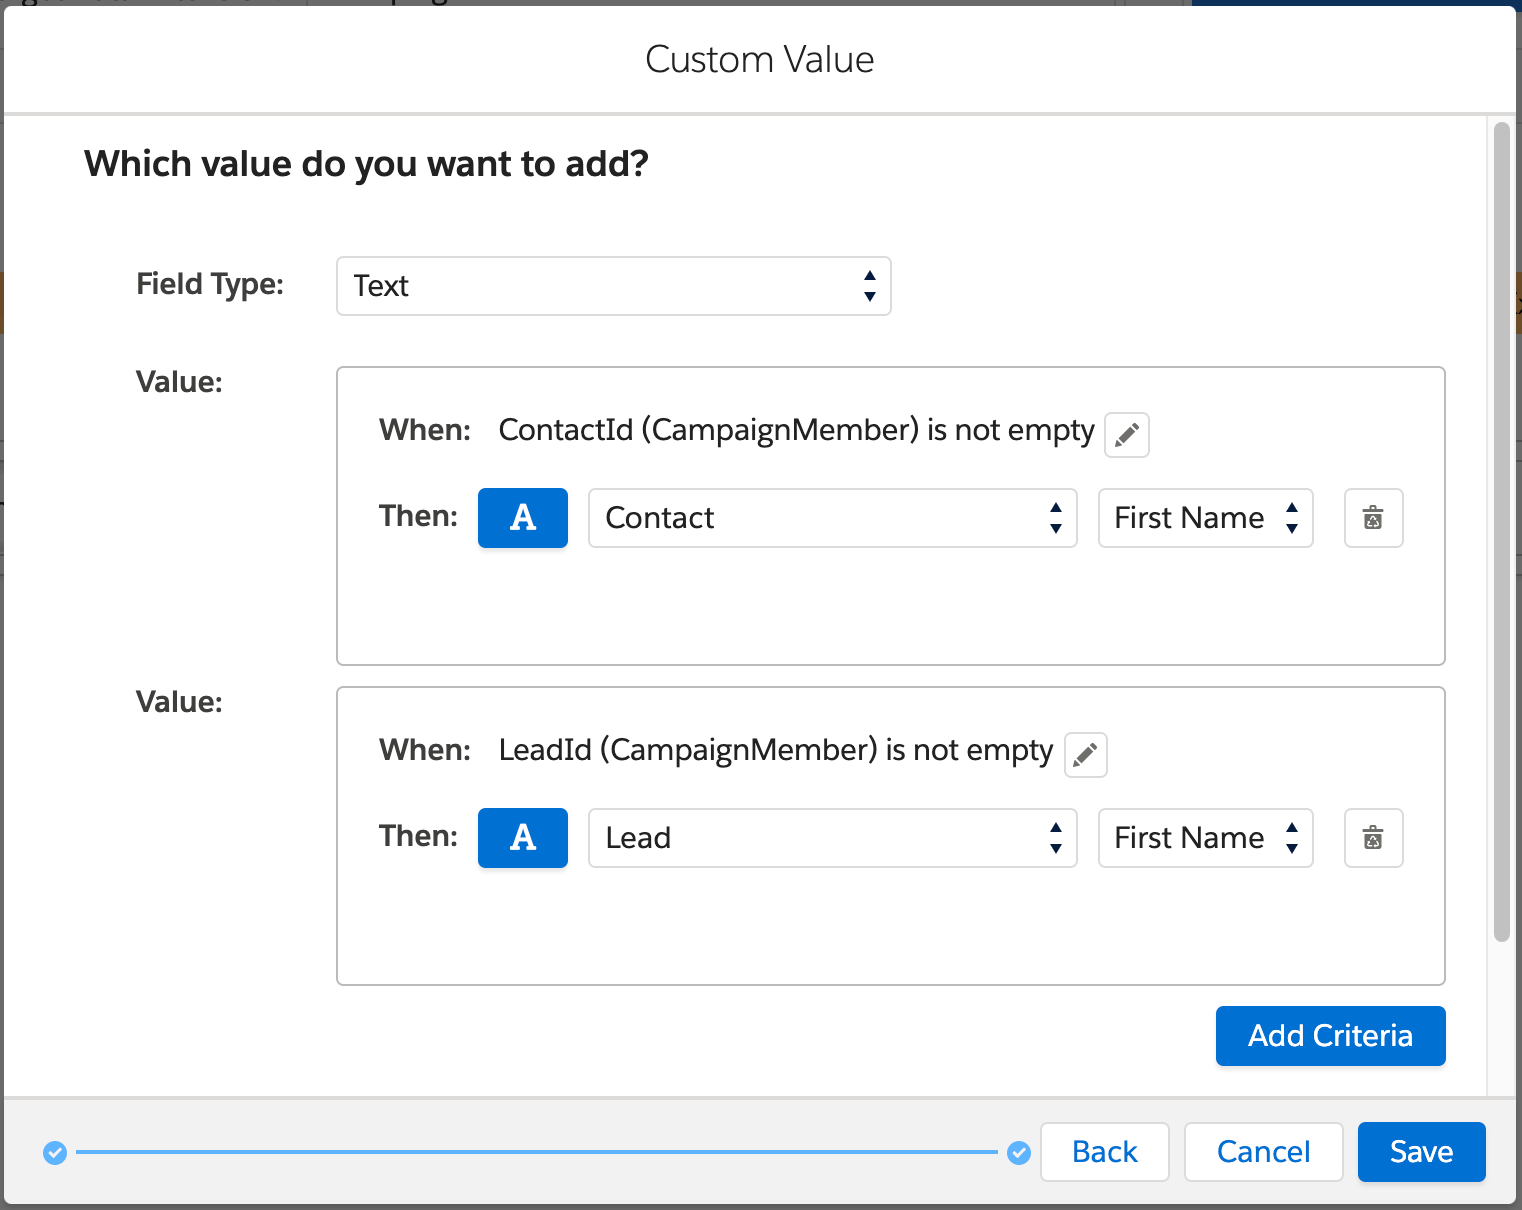Viewport: 1522px width, 1210px height.
Task: Open First Name dropdown in Lead row
Action: click(x=1205, y=838)
